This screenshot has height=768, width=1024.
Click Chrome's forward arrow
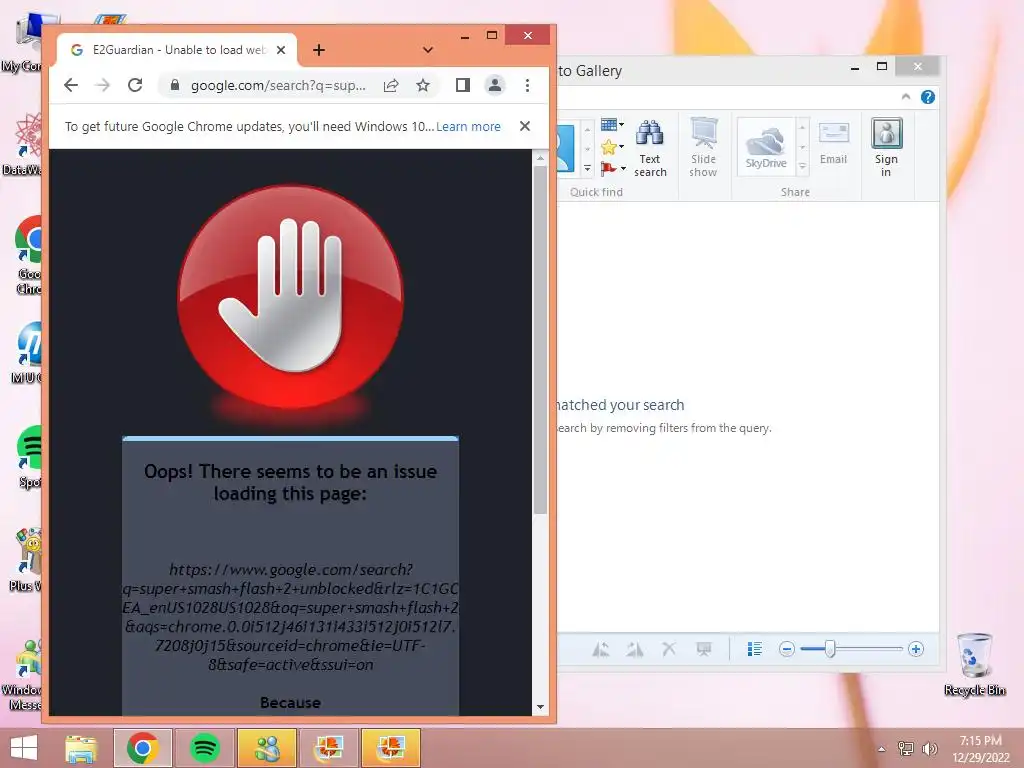[103, 85]
